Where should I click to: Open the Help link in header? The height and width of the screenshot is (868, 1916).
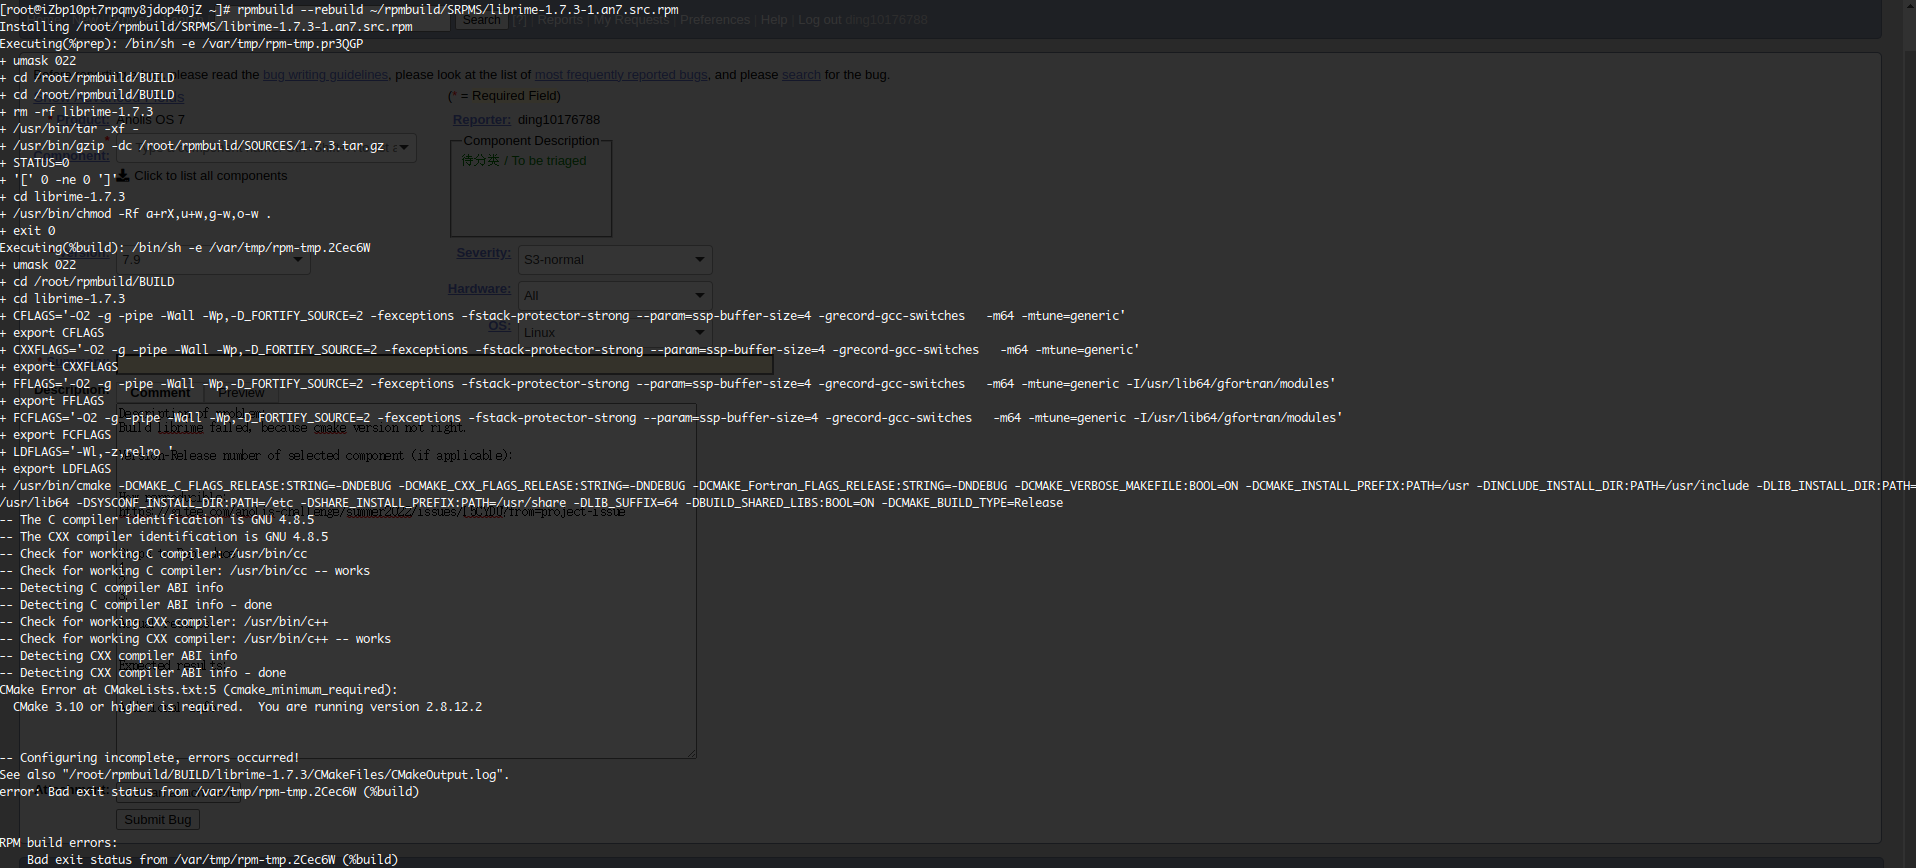773,20
